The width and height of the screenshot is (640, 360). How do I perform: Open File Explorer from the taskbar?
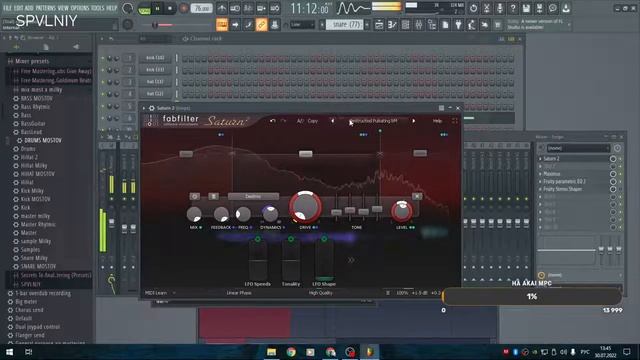(x=271, y=352)
